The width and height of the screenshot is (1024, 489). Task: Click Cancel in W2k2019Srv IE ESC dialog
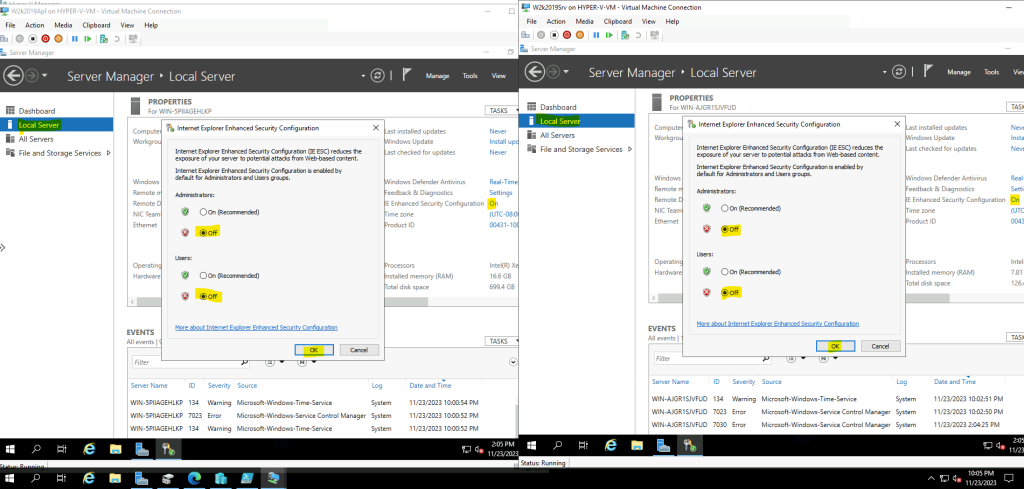click(x=880, y=346)
